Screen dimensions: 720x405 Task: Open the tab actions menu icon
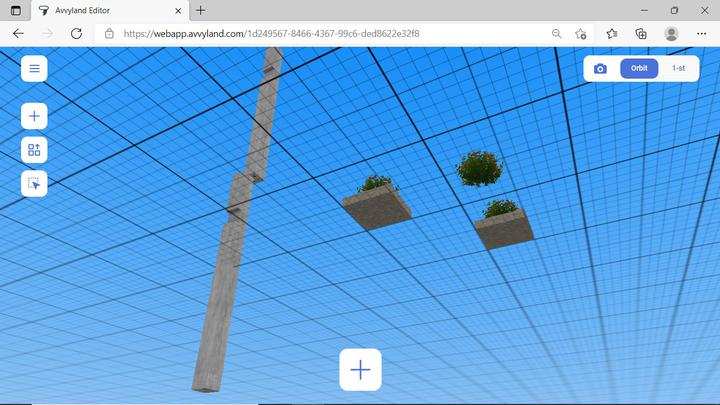16,11
